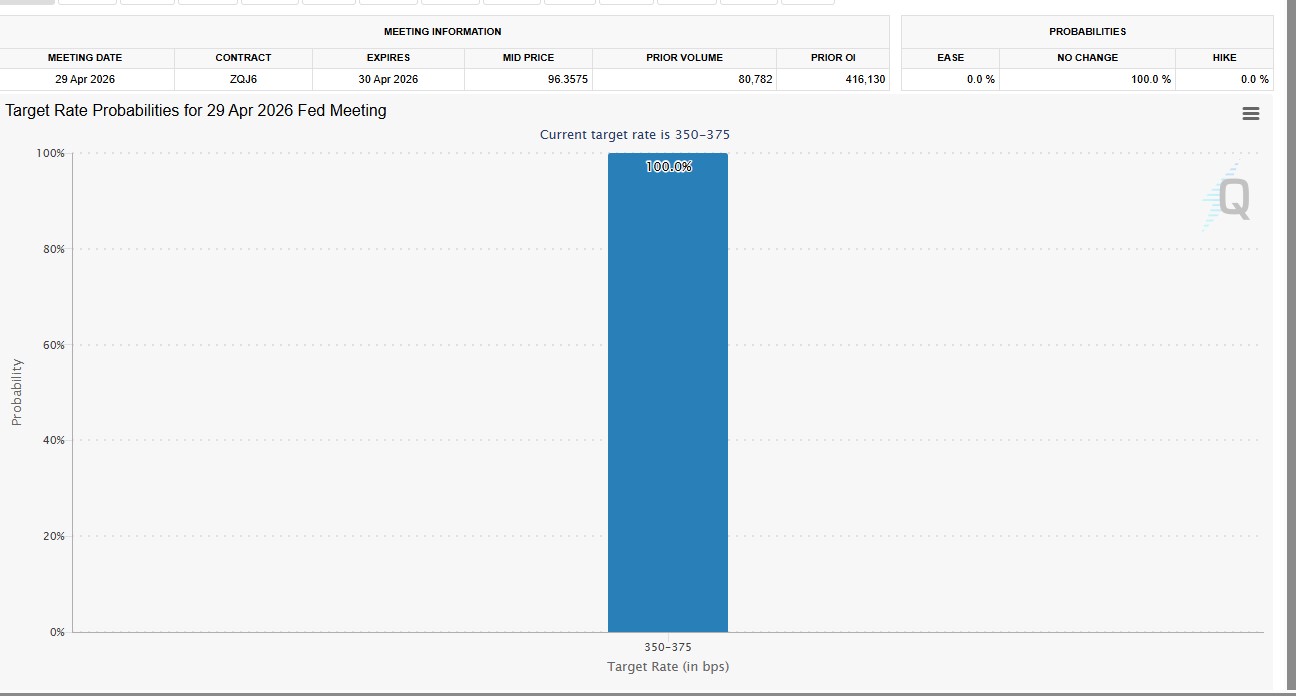Click the MID PRICE column header
This screenshot has height=696, width=1296.
[x=527, y=57]
